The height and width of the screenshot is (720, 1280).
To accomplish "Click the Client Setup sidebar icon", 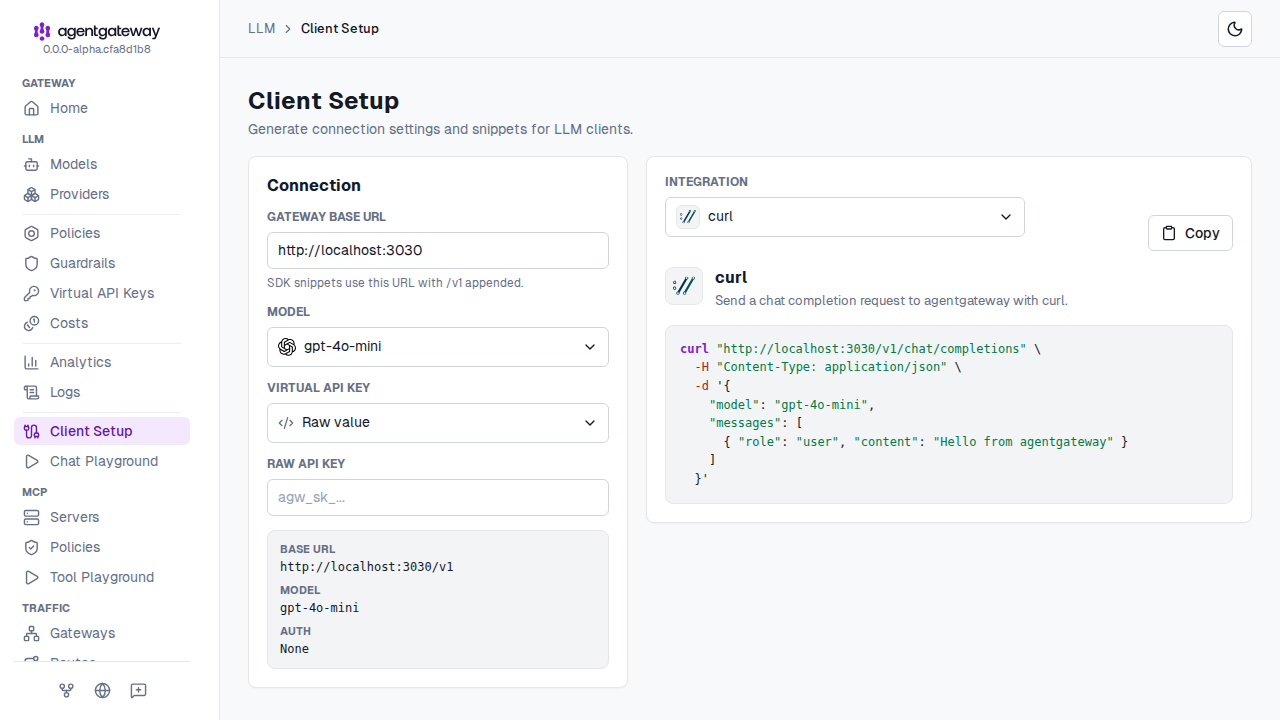I will (x=32, y=431).
